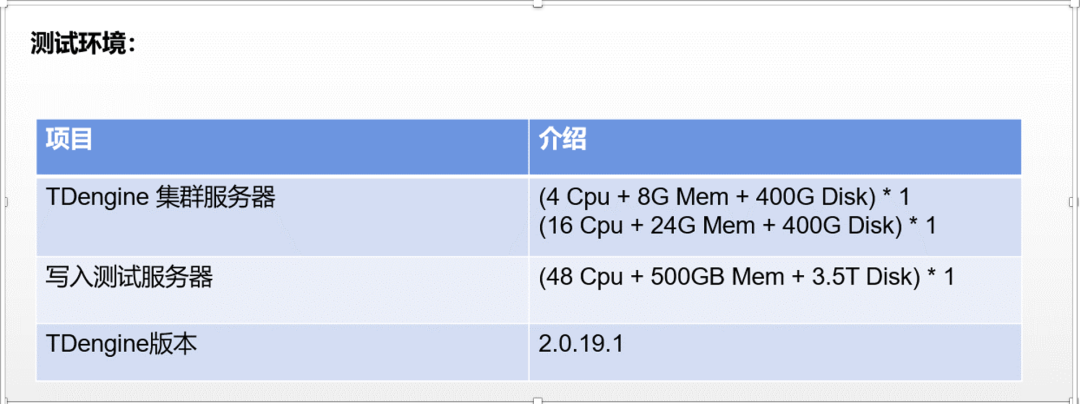Click the TDengine 集群服务器 table cell

[x=282, y=216]
